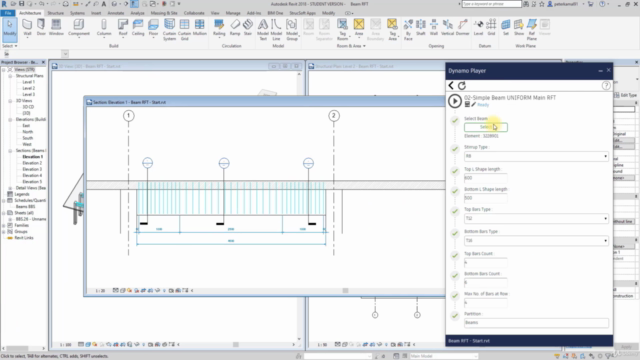The image size is (640, 360).
Task: Click the Top L Shape length field
Action: [x=486, y=178]
